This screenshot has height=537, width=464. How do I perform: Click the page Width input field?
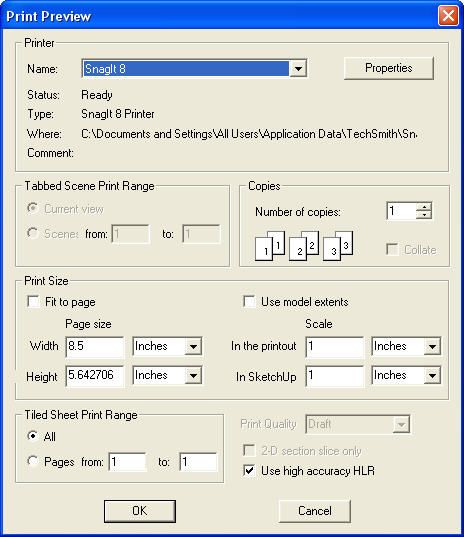point(95,346)
